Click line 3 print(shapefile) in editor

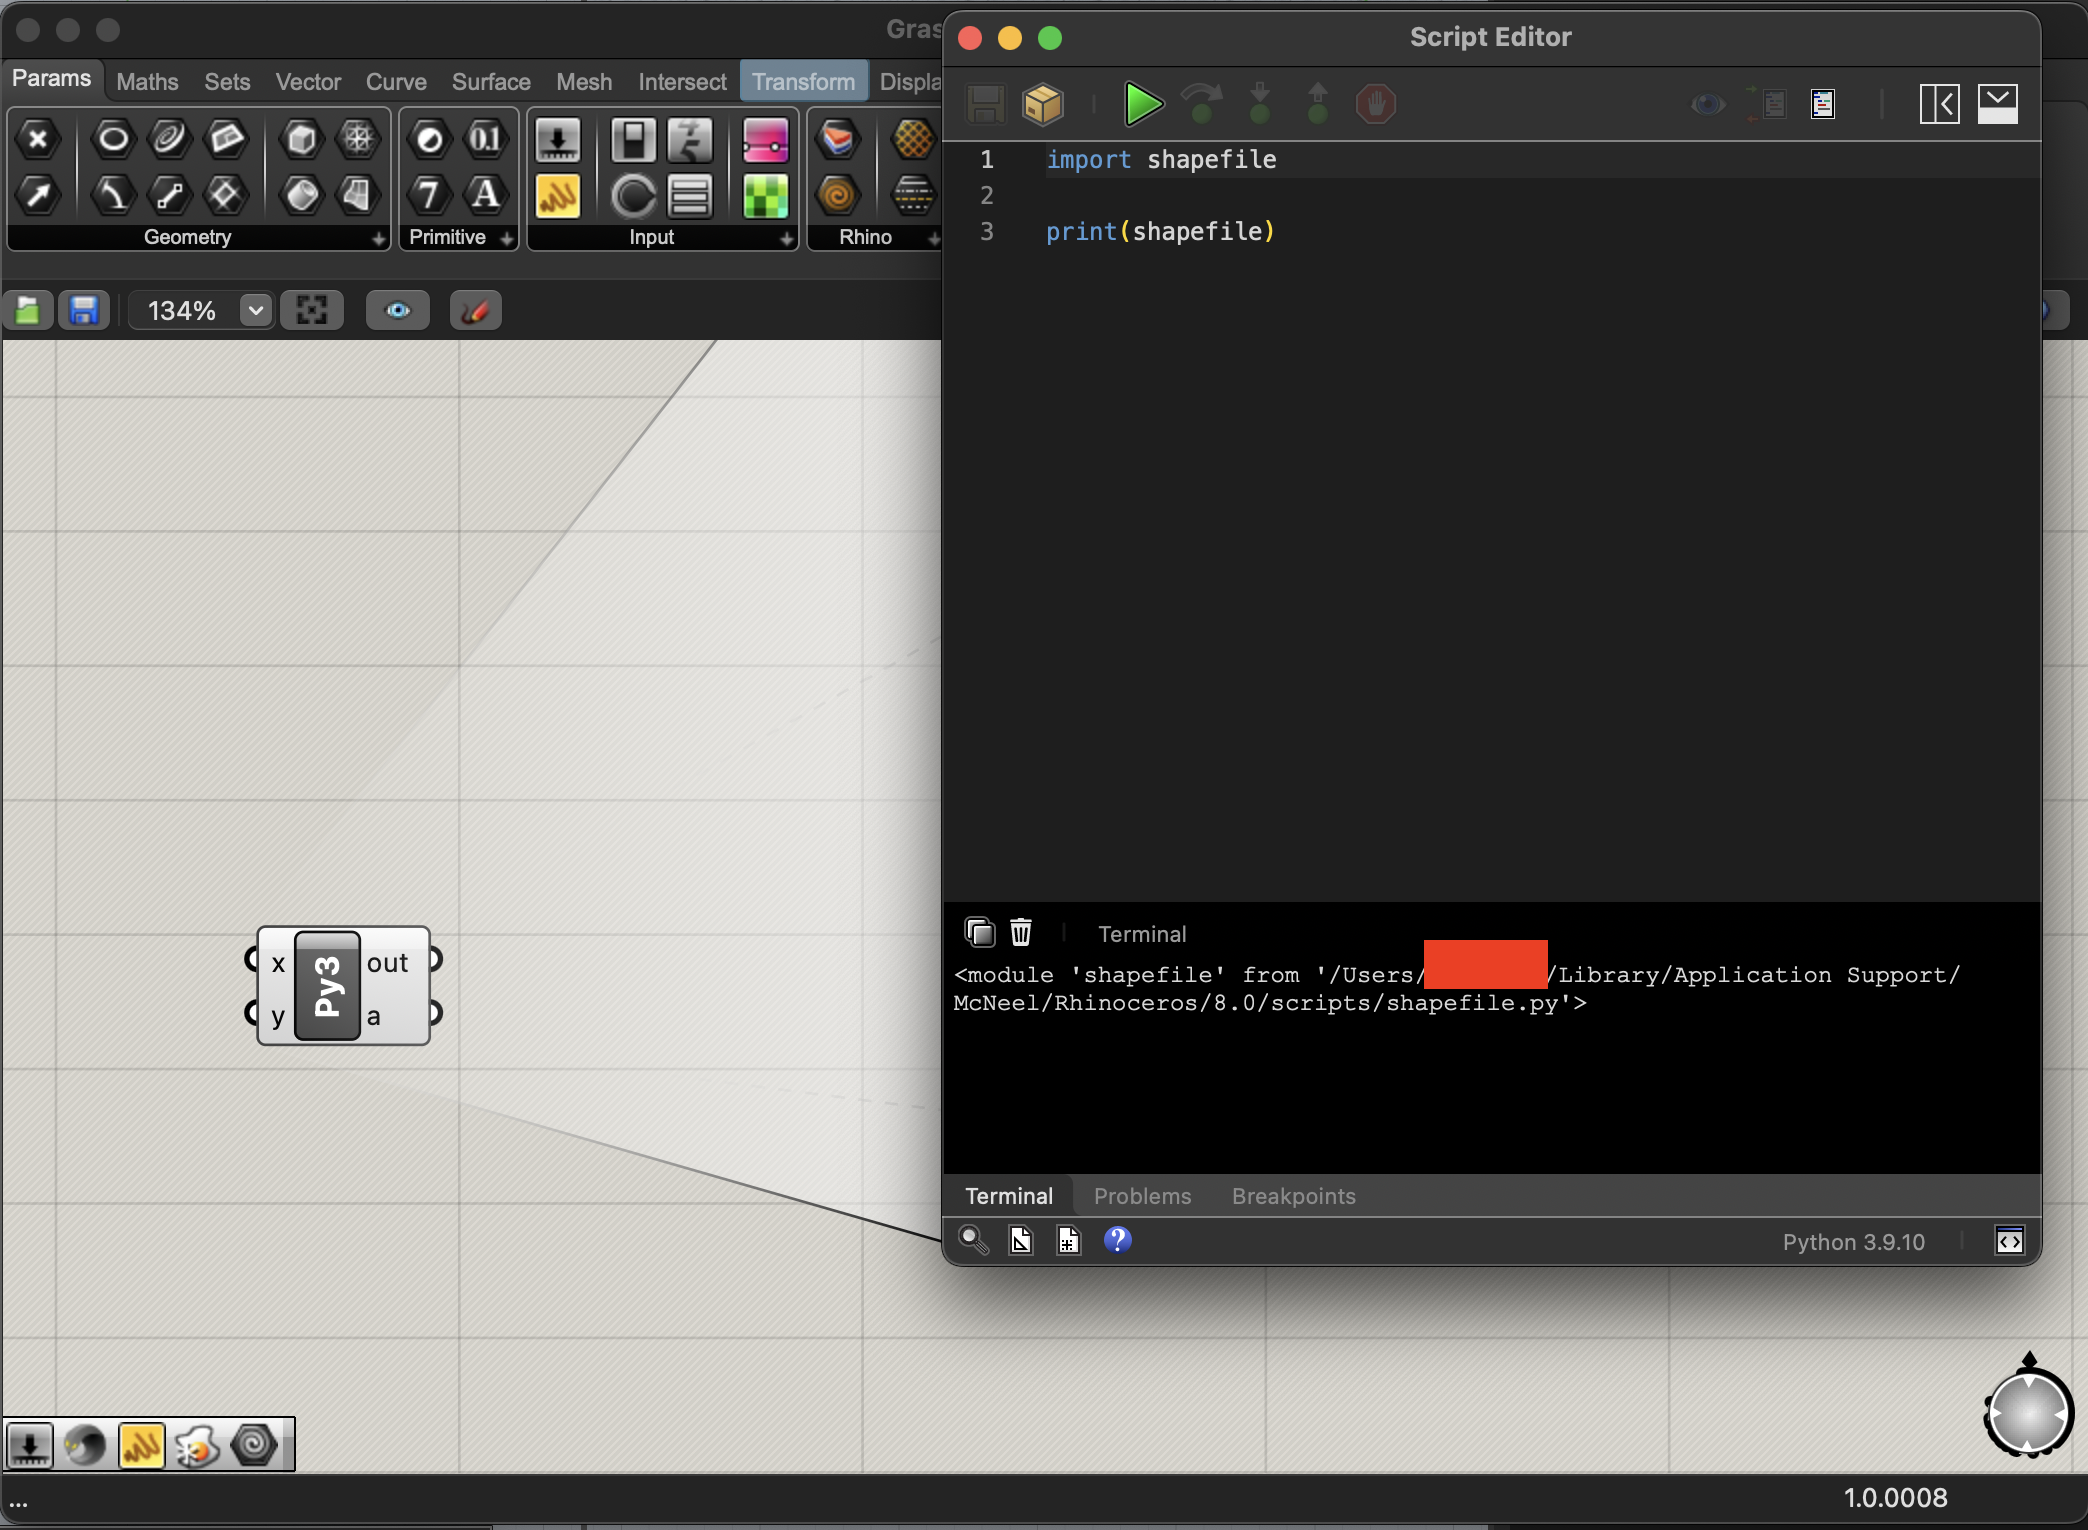click(x=1160, y=232)
